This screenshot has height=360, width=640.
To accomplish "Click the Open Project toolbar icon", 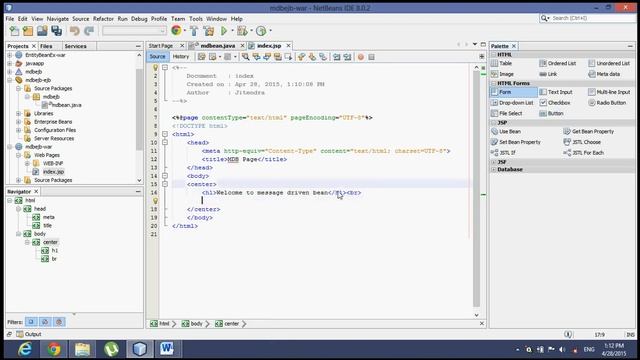I will tap(42, 31).
